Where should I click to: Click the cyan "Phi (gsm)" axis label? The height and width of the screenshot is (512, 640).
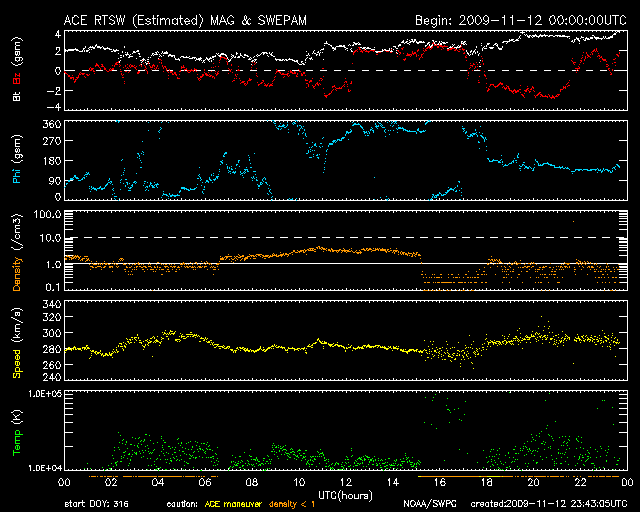coord(17,160)
